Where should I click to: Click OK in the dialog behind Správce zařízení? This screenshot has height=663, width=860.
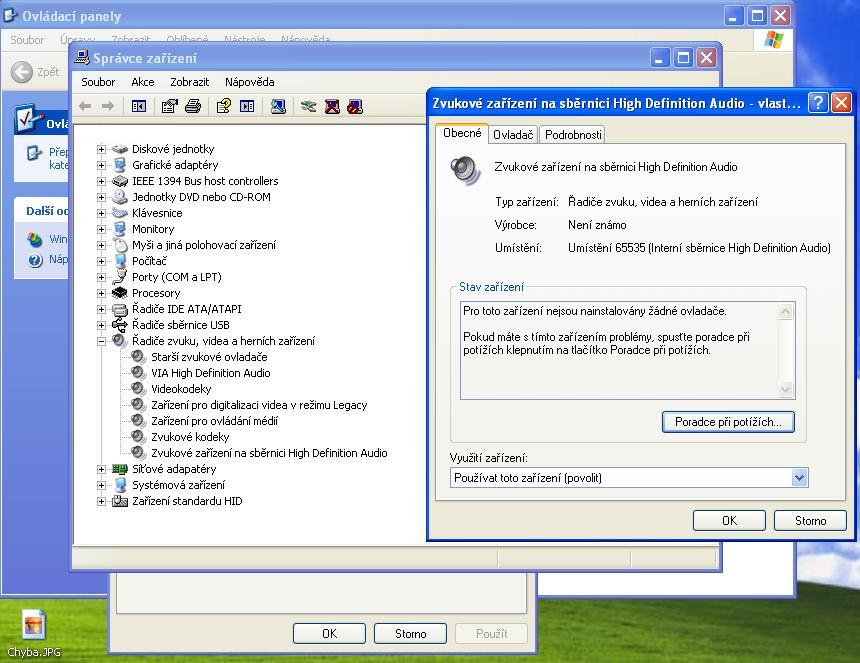(329, 633)
